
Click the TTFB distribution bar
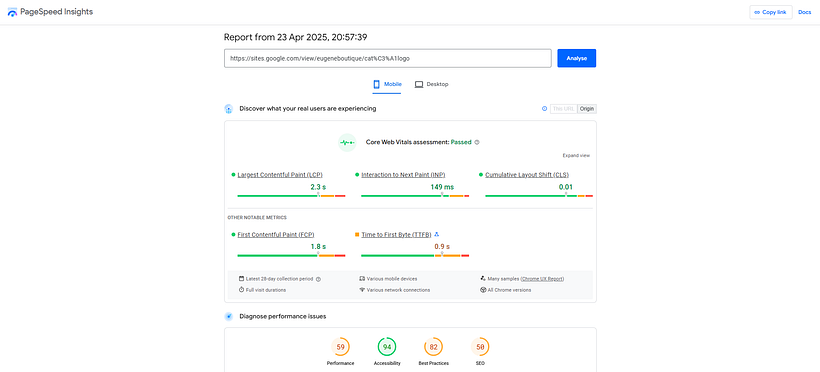[415, 256]
